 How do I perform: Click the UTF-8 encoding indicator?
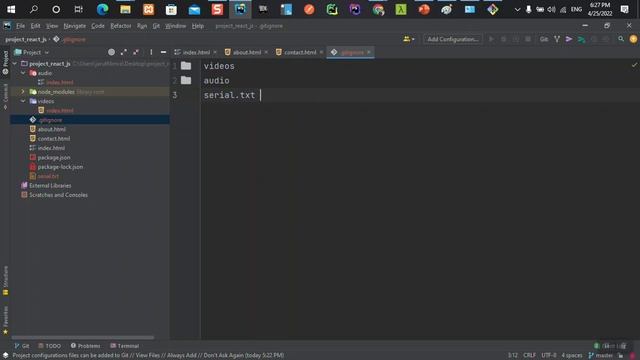pyautogui.click(x=549, y=356)
